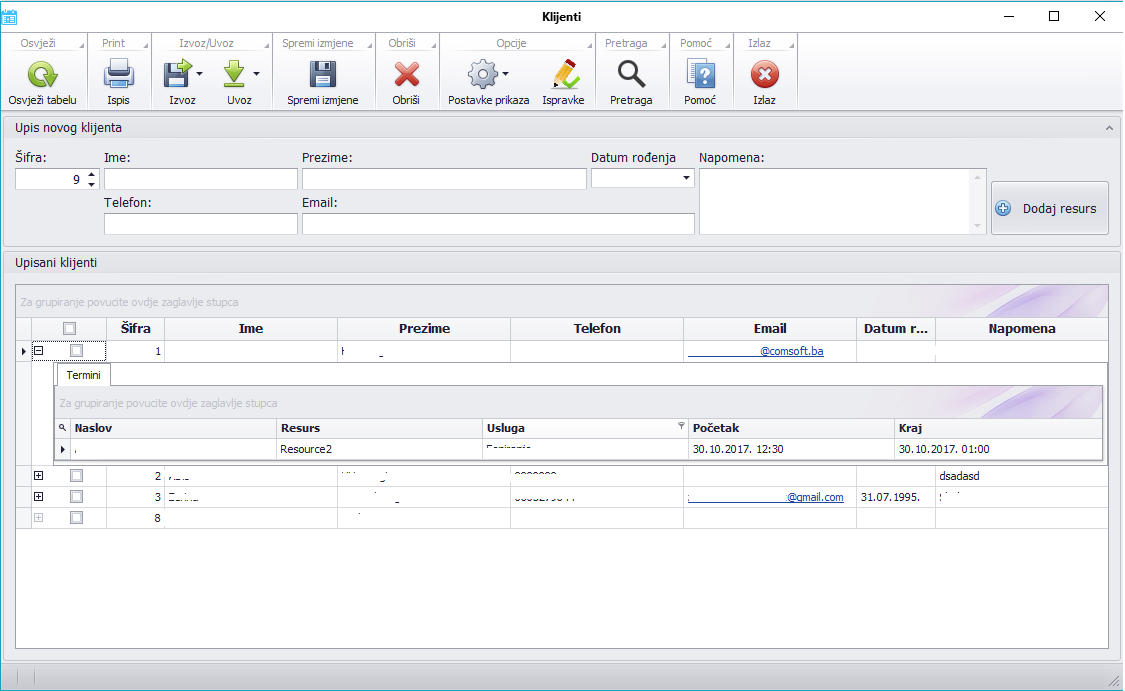Check the checkbox for client row 8
1125x691 pixels.
76,517
